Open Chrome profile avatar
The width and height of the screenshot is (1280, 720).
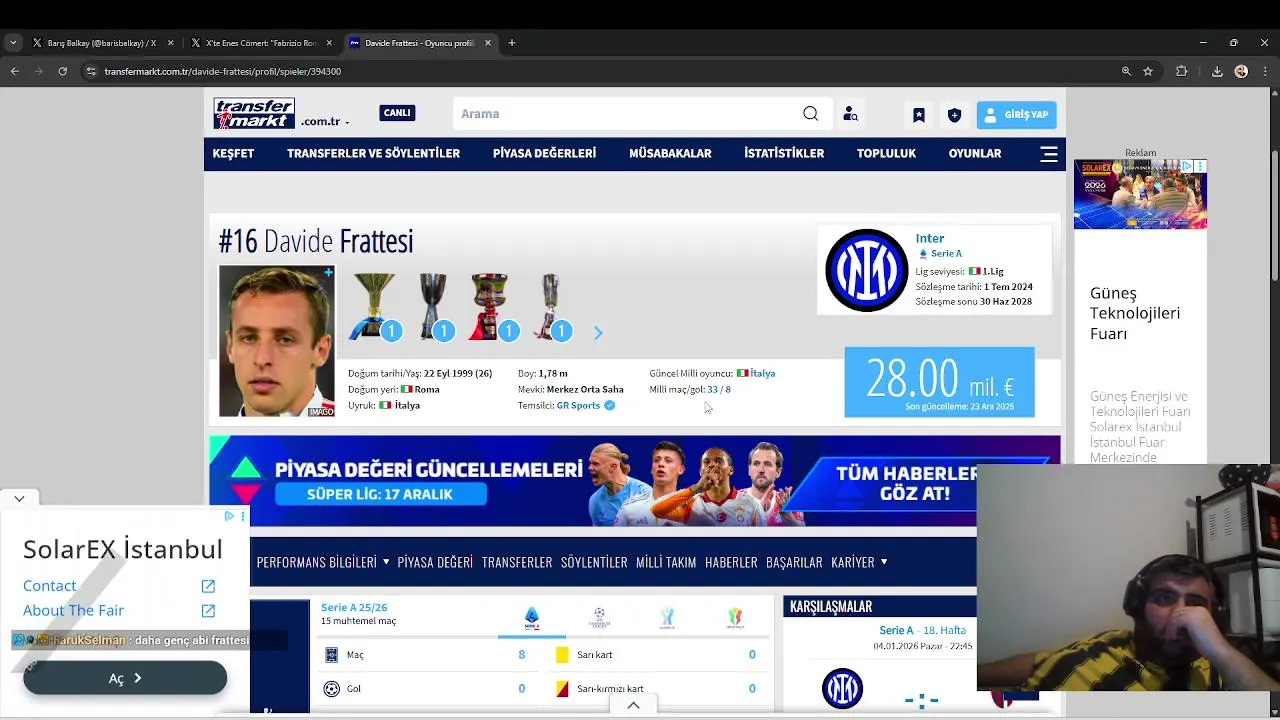pos(1241,71)
